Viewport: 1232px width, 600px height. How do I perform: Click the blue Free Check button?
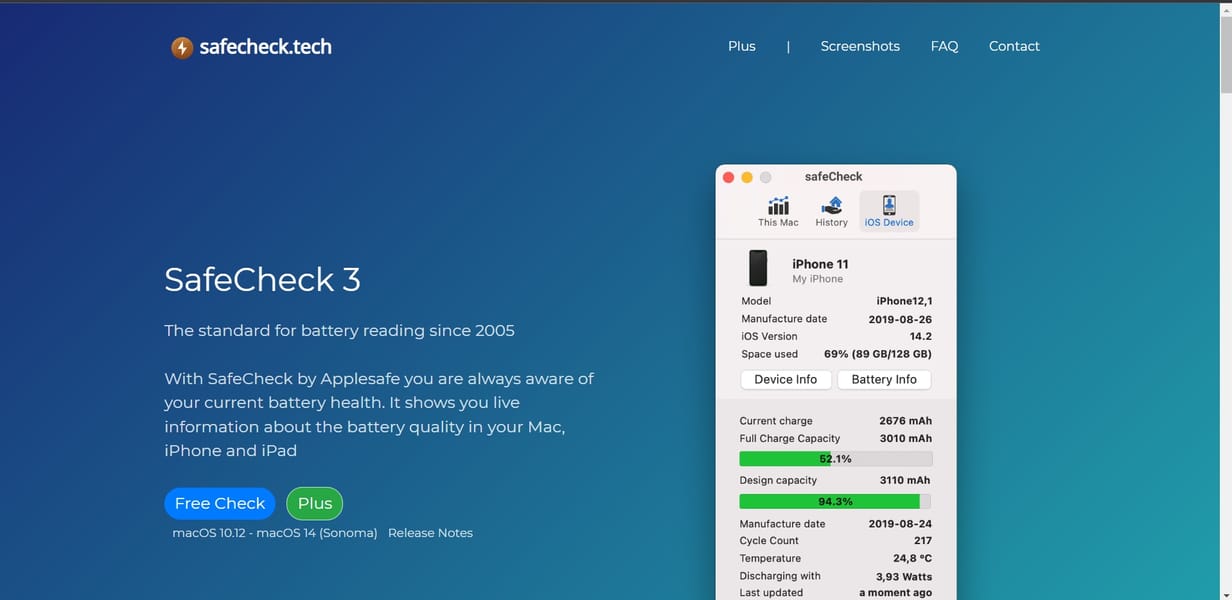(x=219, y=503)
